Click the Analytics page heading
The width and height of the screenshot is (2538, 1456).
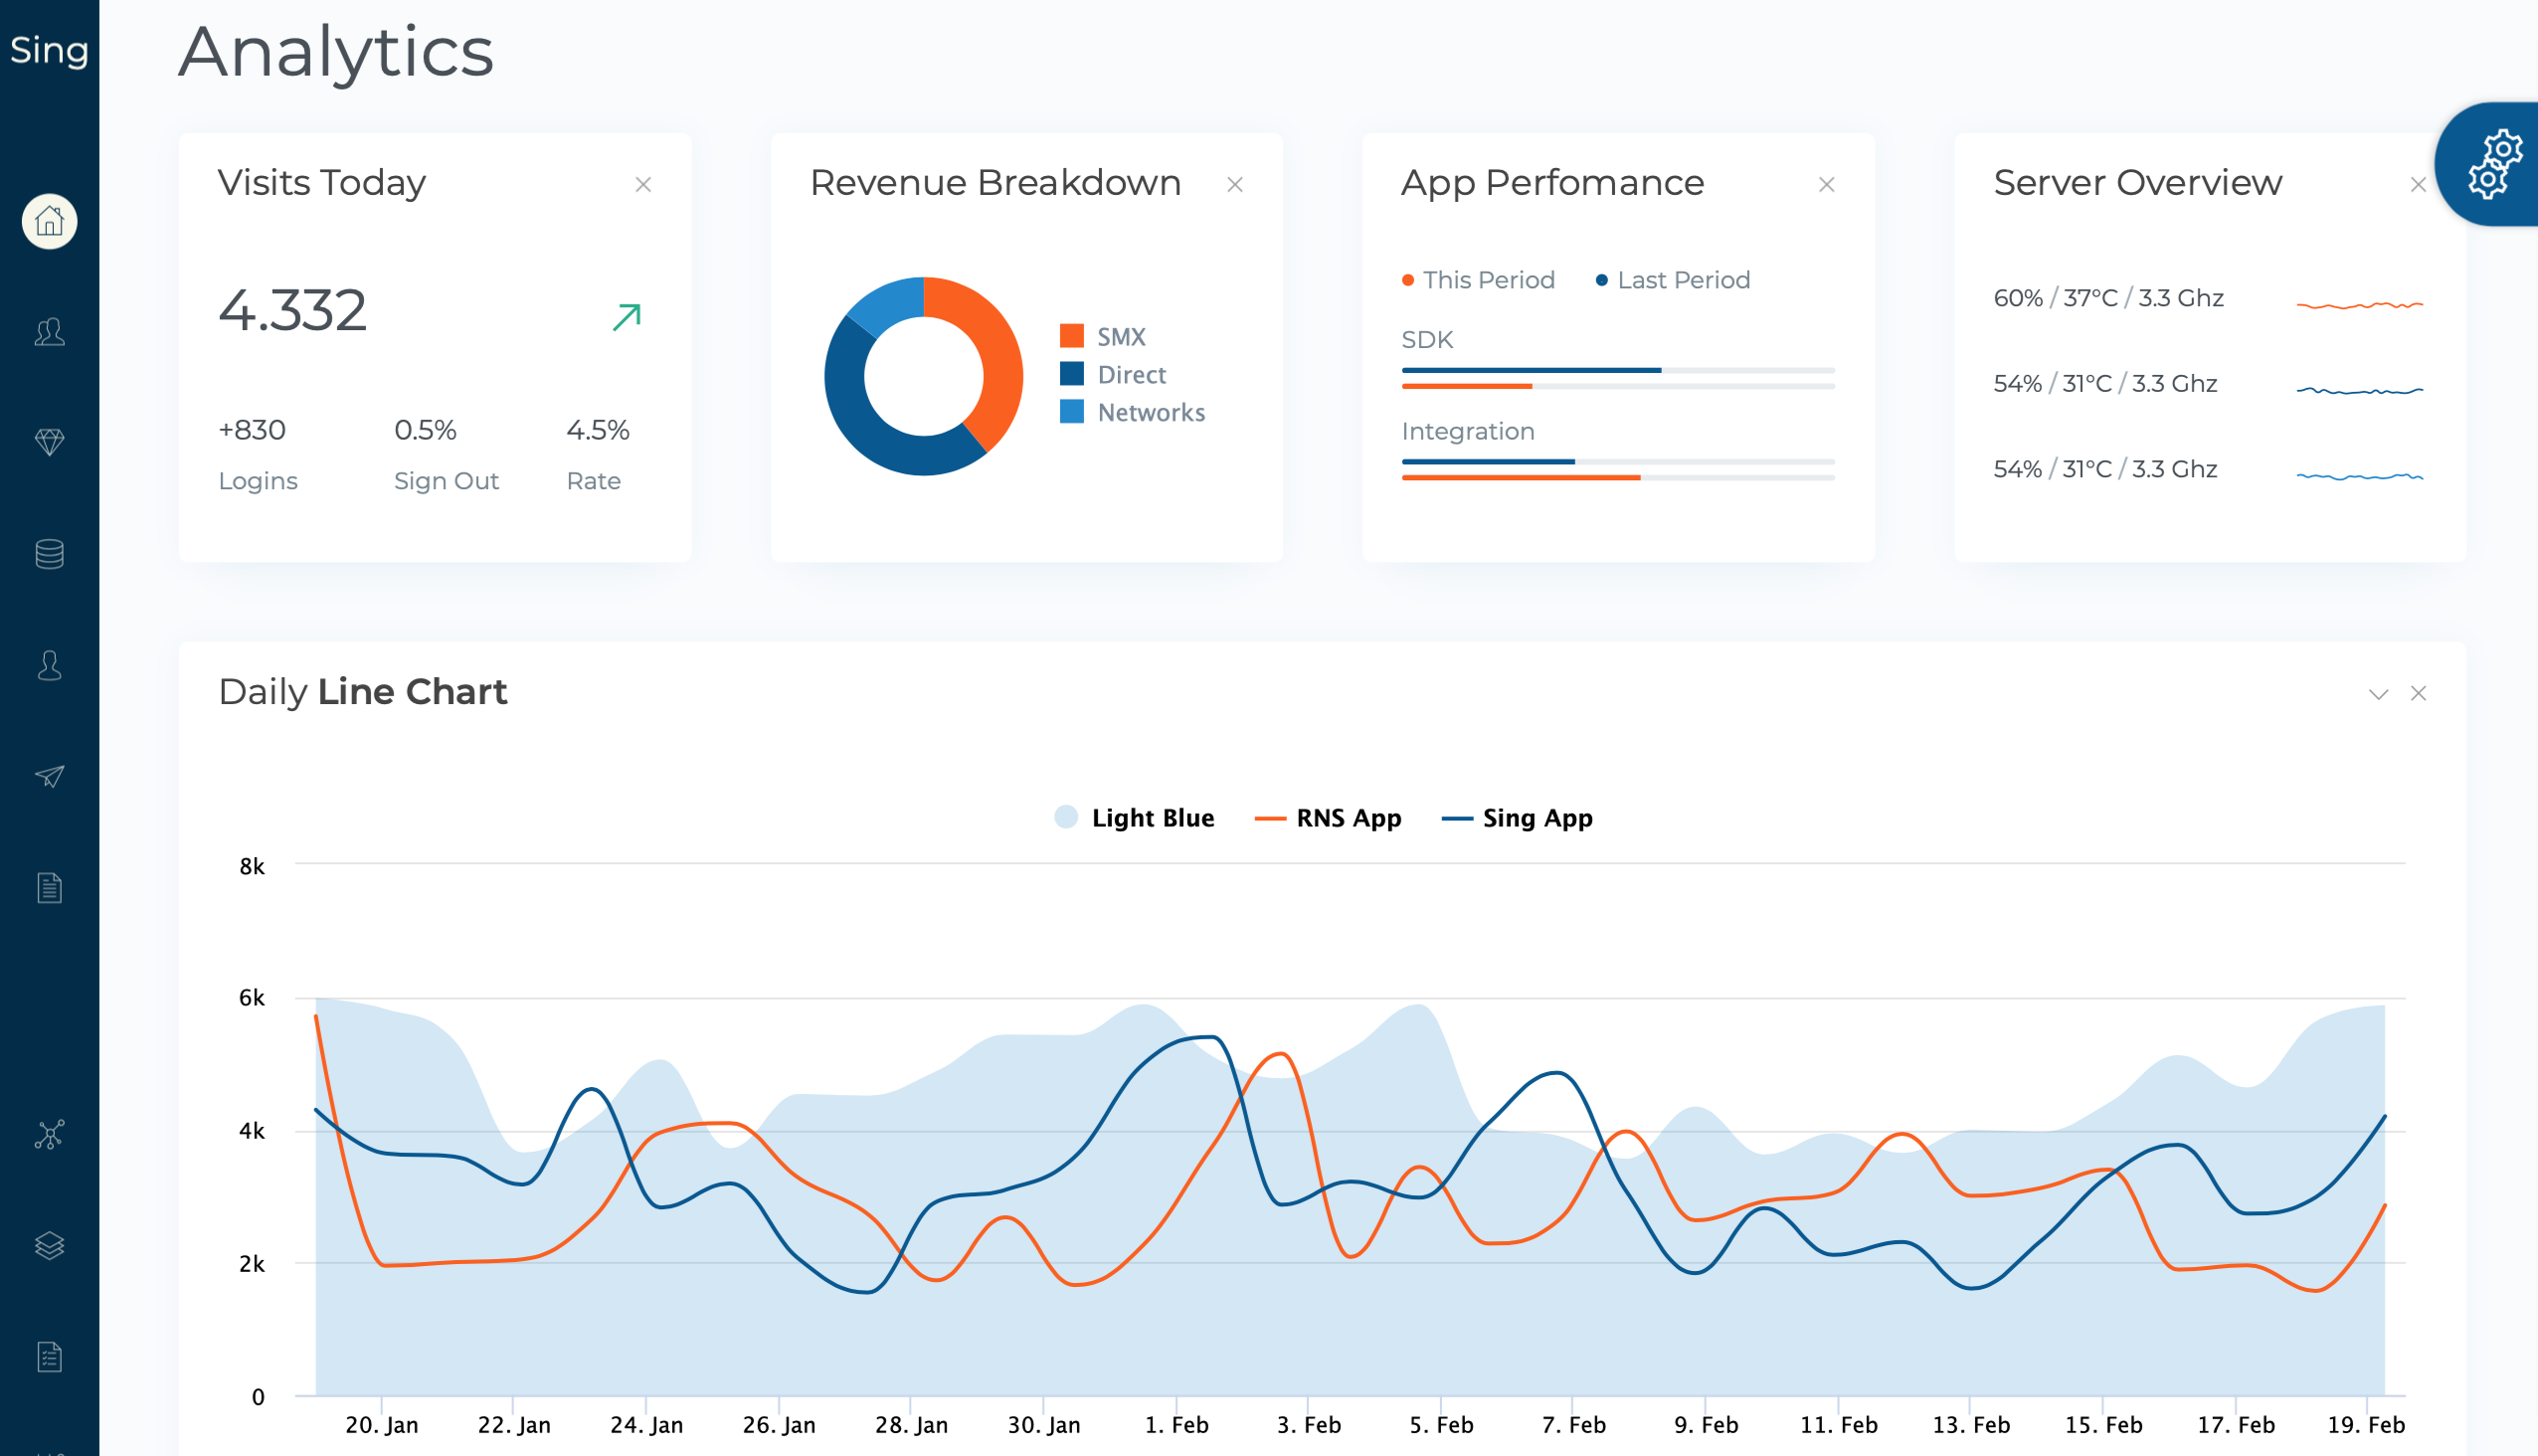coord(336,52)
